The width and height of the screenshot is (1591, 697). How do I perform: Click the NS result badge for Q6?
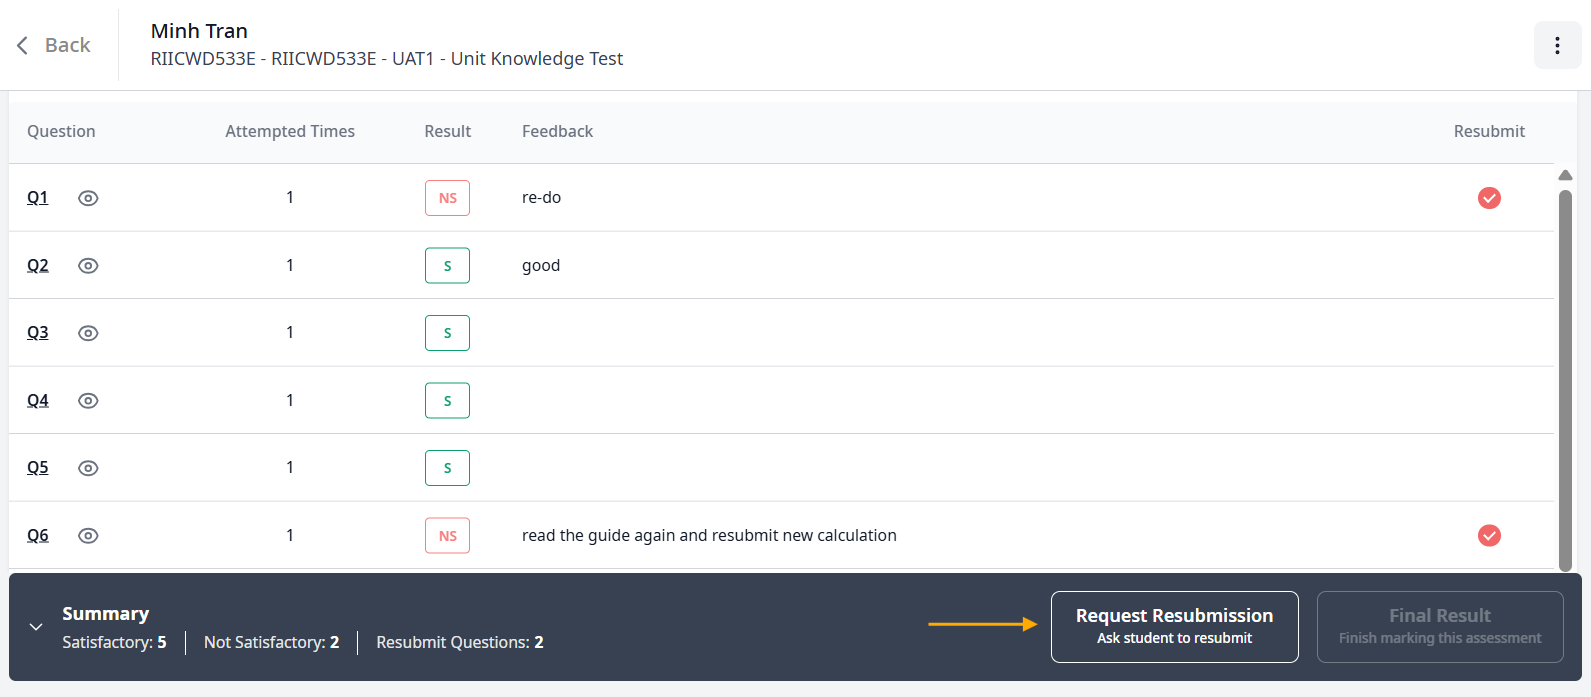pyautogui.click(x=447, y=536)
